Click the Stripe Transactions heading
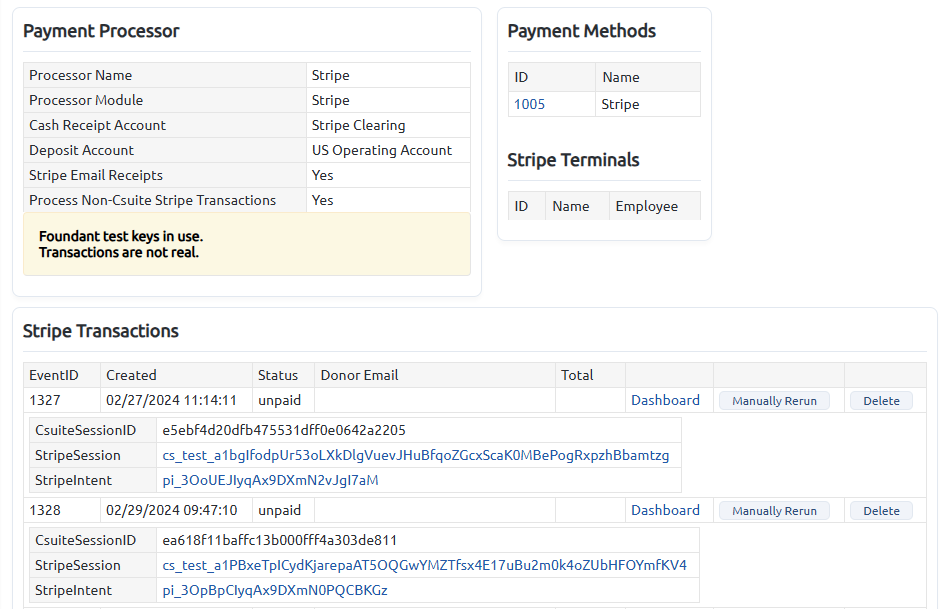The width and height of the screenshot is (949, 609). pyautogui.click(x=100, y=331)
